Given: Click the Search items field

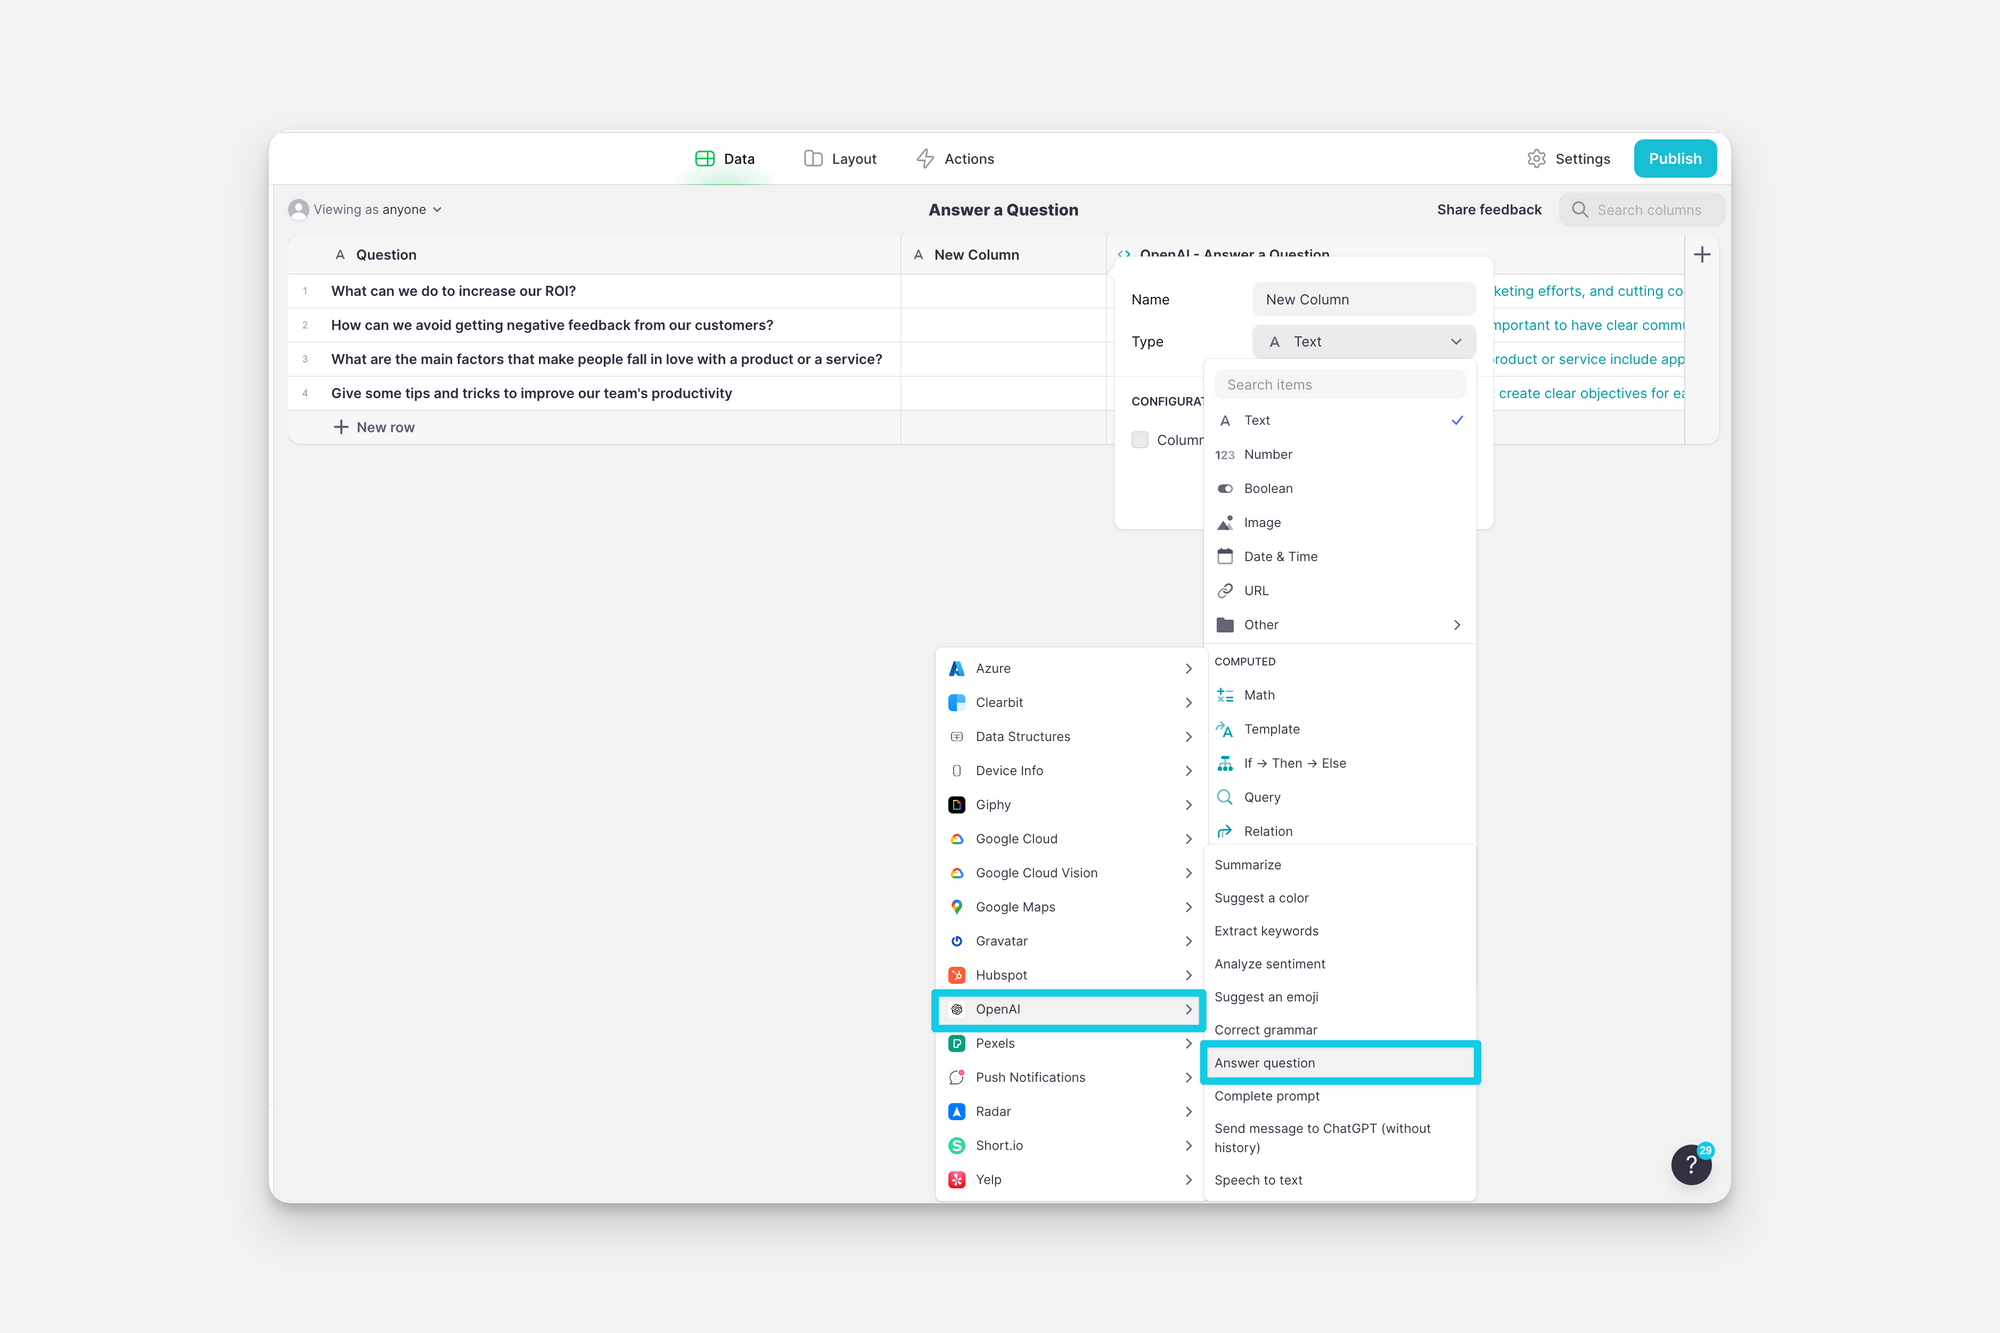Looking at the screenshot, I should pyautogui.click(x=1340, y=385).
